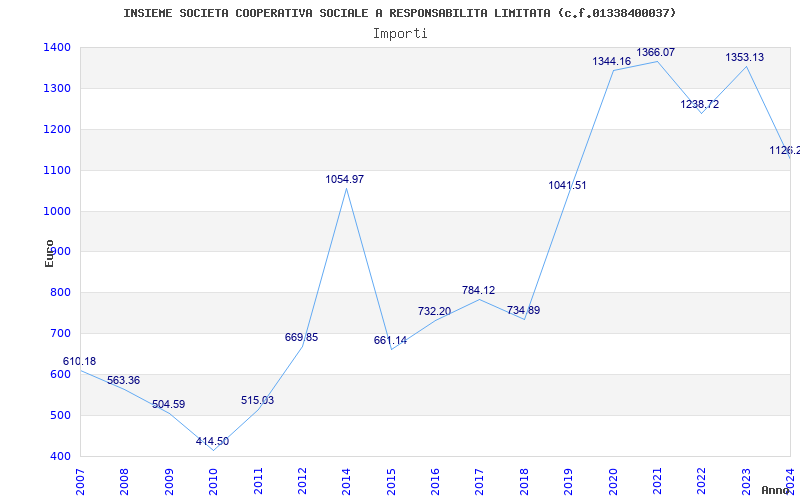This screenshot has width=800, height=500.
Task: Click the 2016 year label
Action: [x=435, y=481]
